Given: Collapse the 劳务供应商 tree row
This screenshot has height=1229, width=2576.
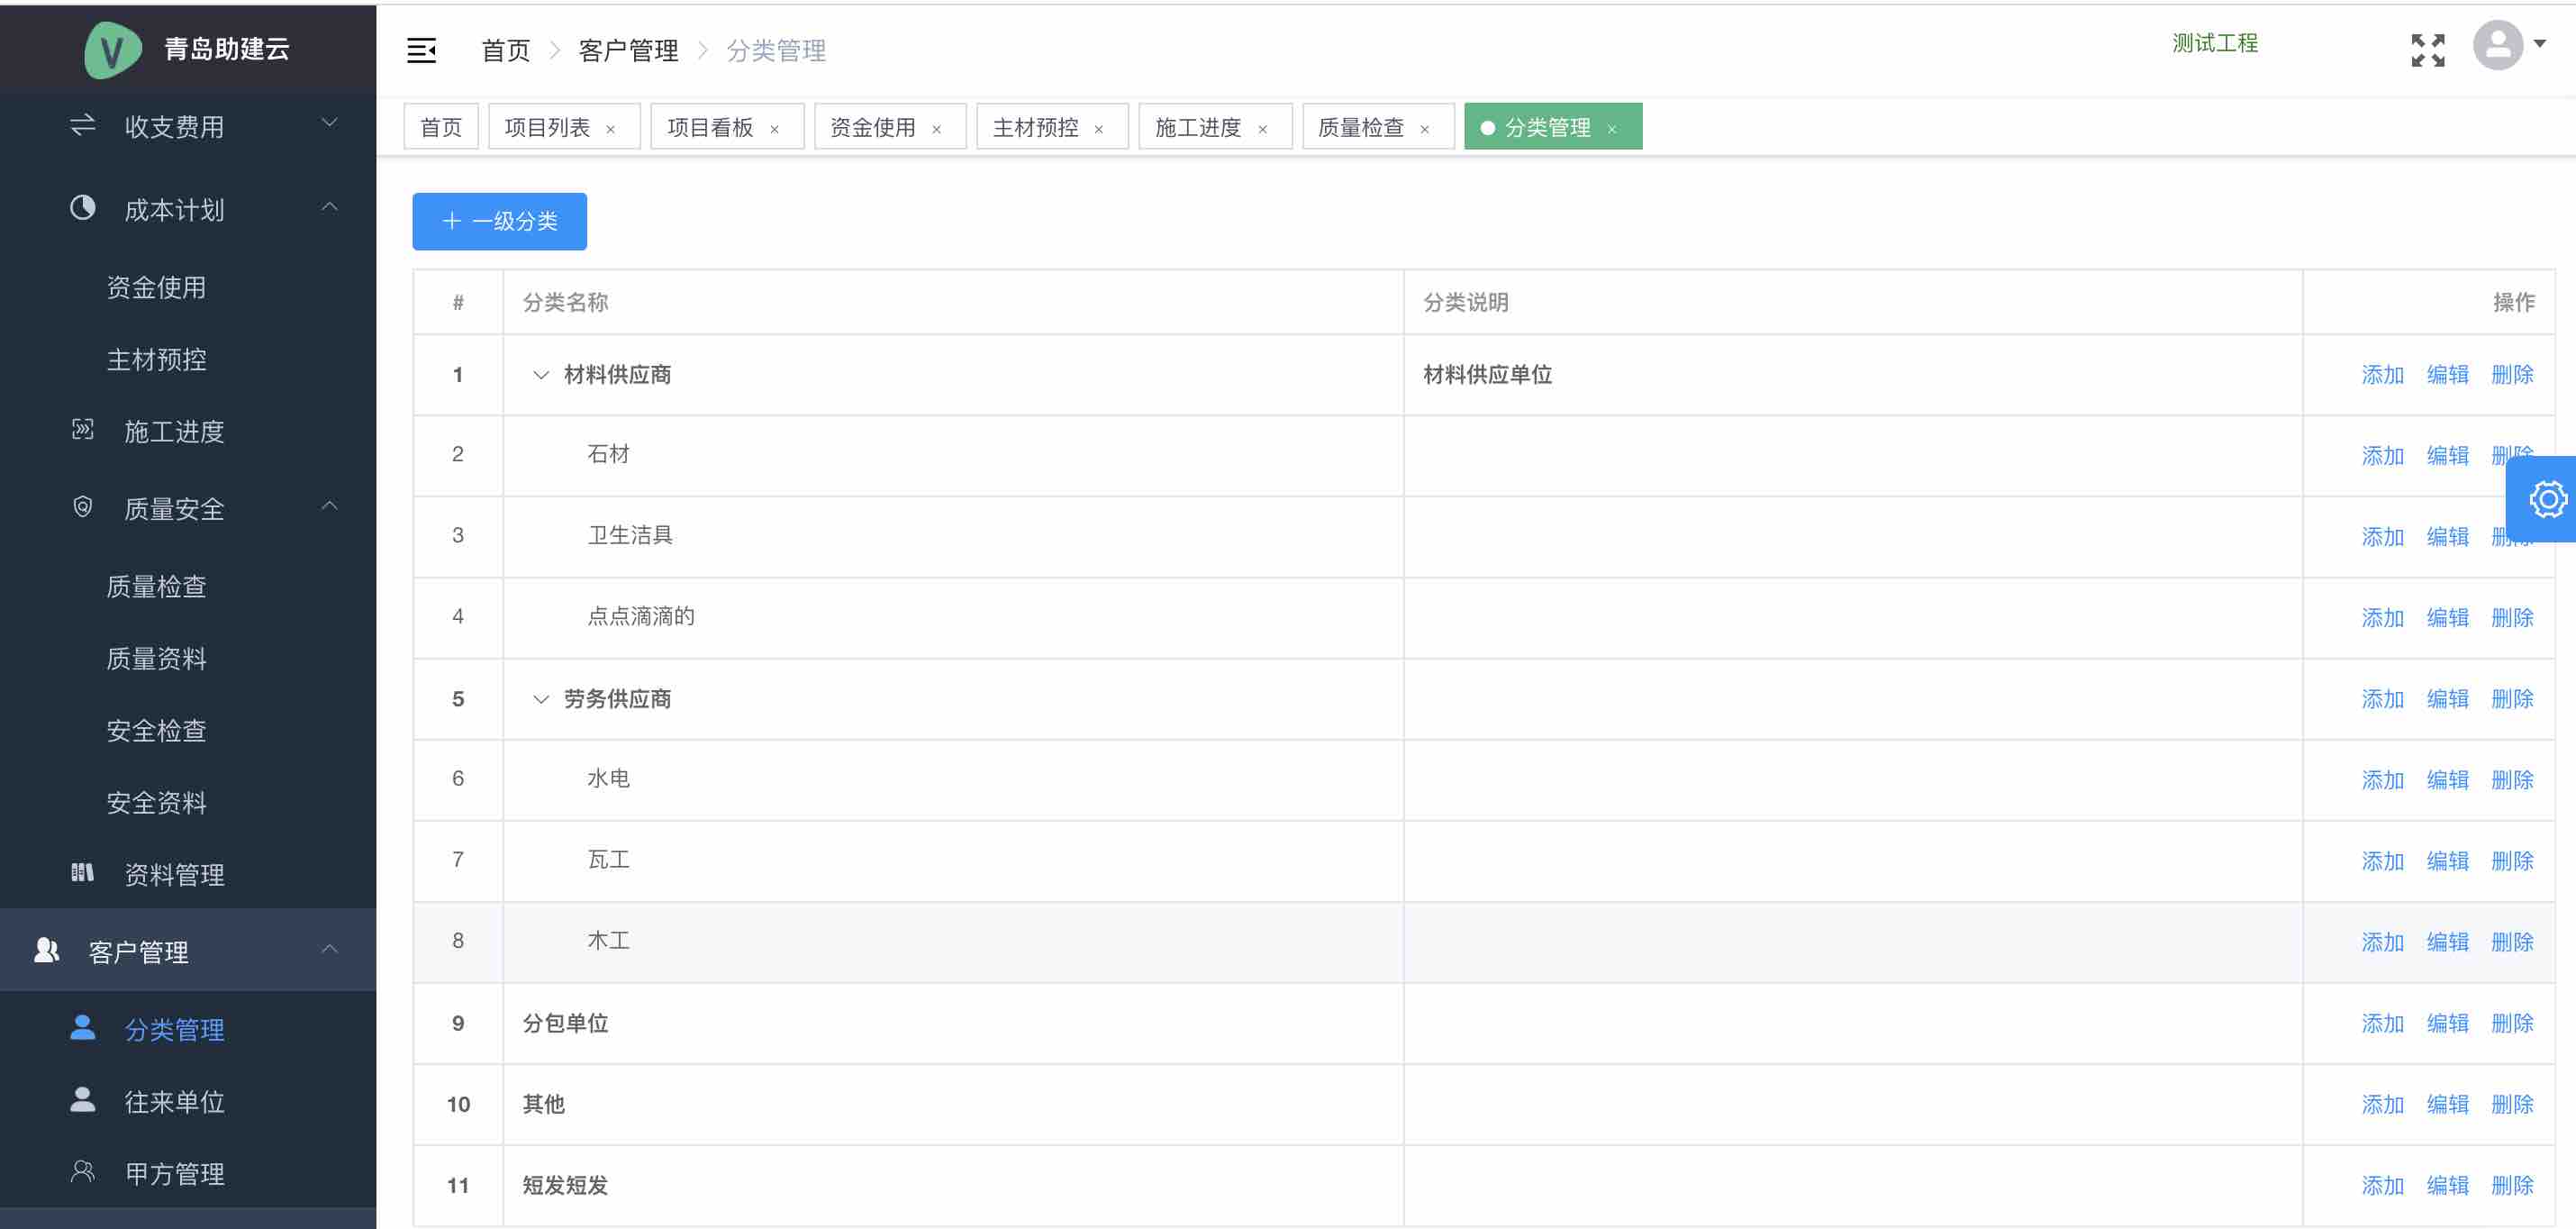Looking at the screenshot, I should [x=541, y=699].
